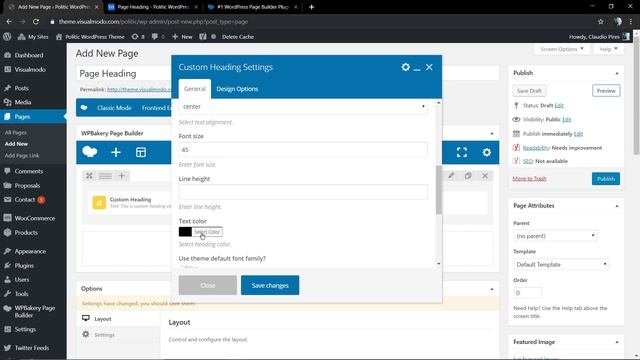Open My Sites in admin bar
This screenshot has height=360, width=640.
(x=33, y=36)
